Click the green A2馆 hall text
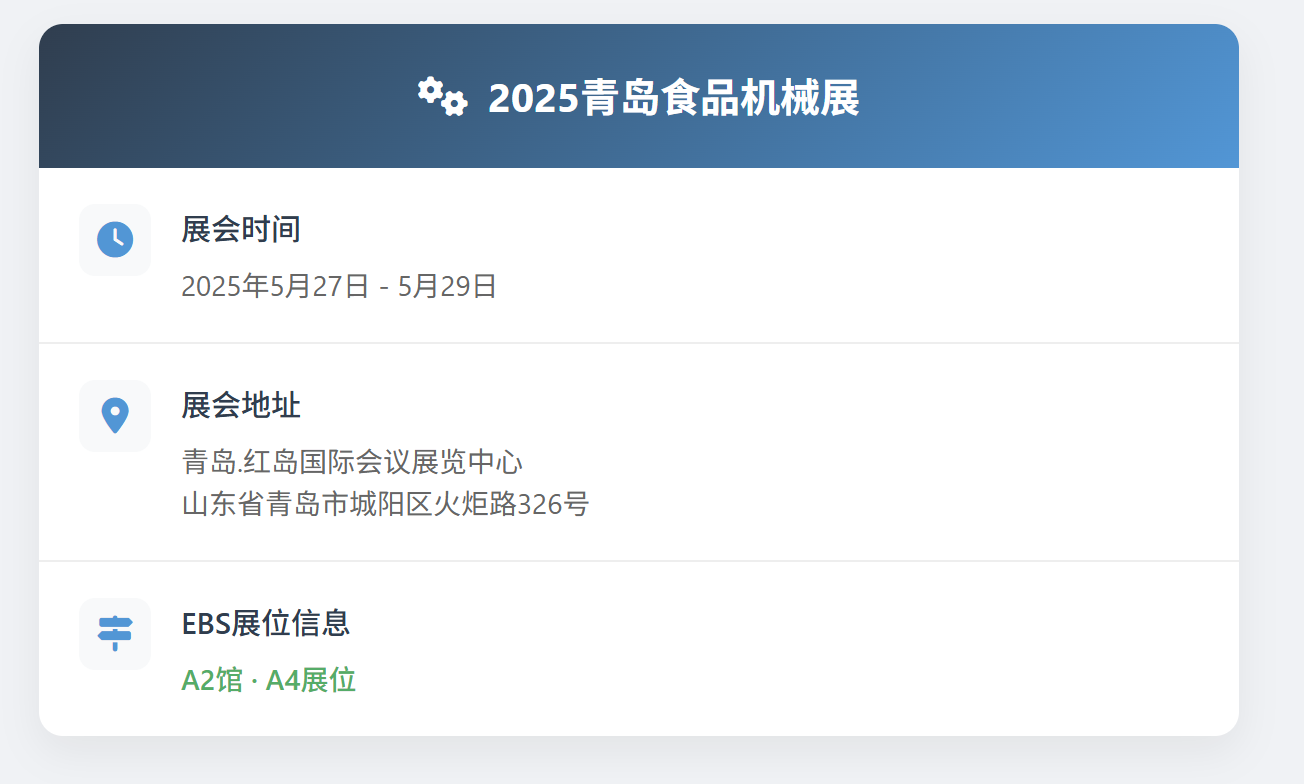 tap(212, 680)
